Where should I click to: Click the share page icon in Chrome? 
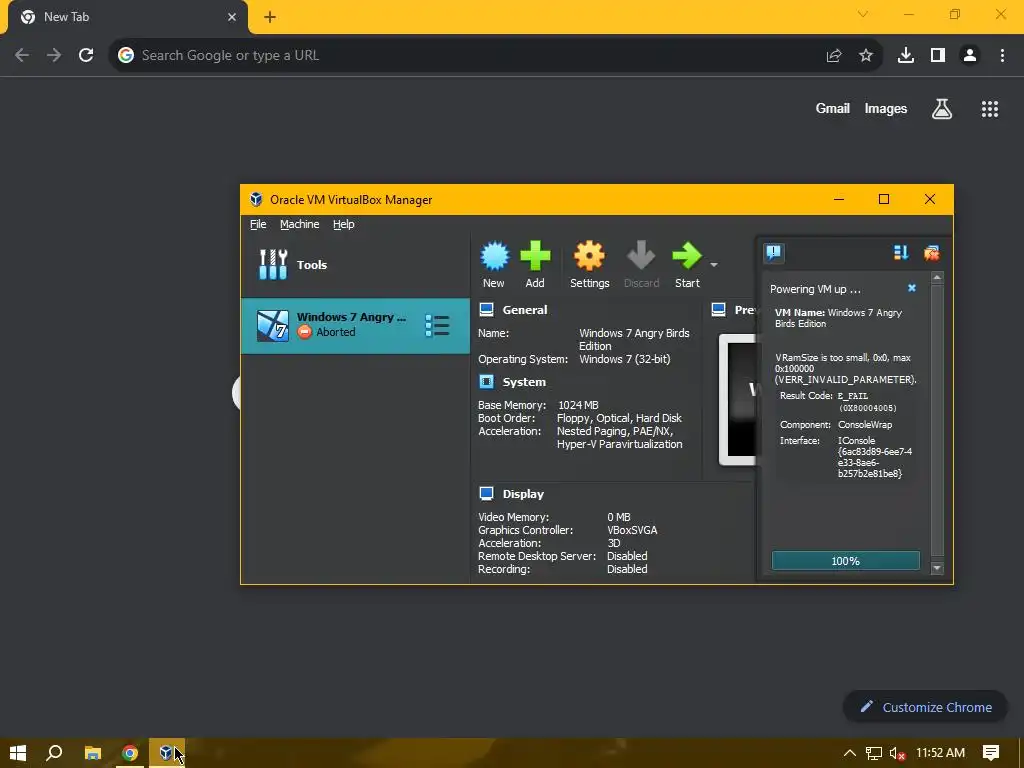(834, 56)
